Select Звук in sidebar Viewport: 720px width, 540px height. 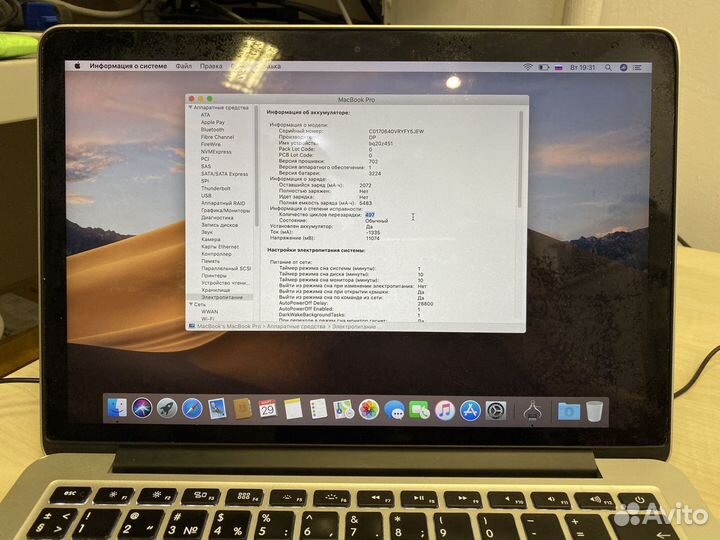click(207, 232)
